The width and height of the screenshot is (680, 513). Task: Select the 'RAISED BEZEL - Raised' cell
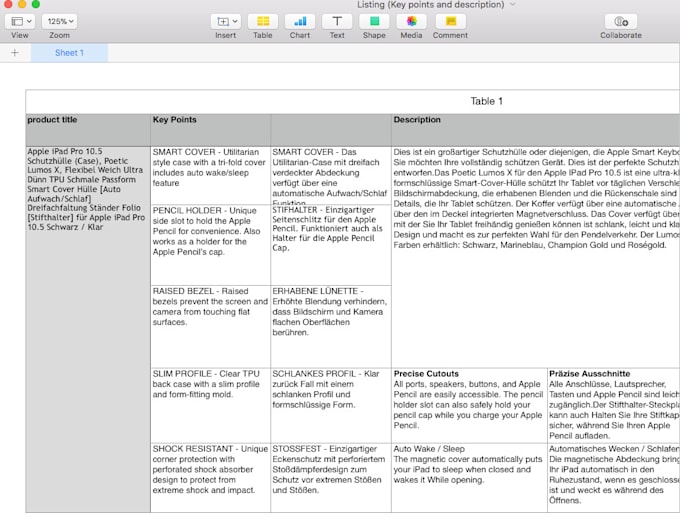[x=210, y=327]
